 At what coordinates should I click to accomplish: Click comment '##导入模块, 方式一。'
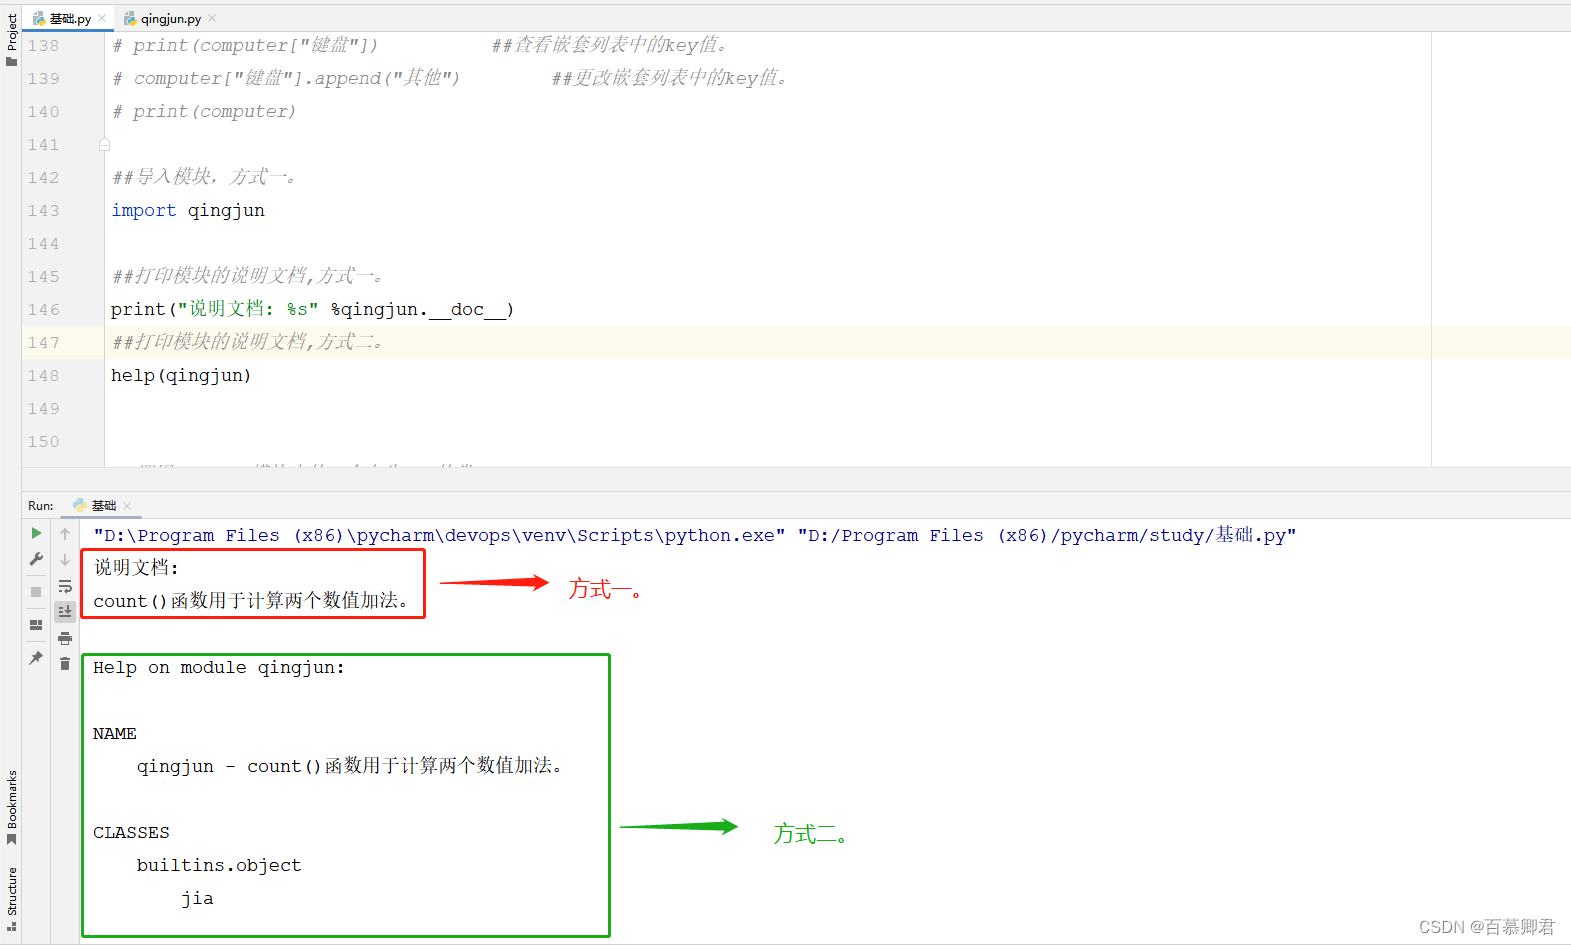click(x=204, y=177)
